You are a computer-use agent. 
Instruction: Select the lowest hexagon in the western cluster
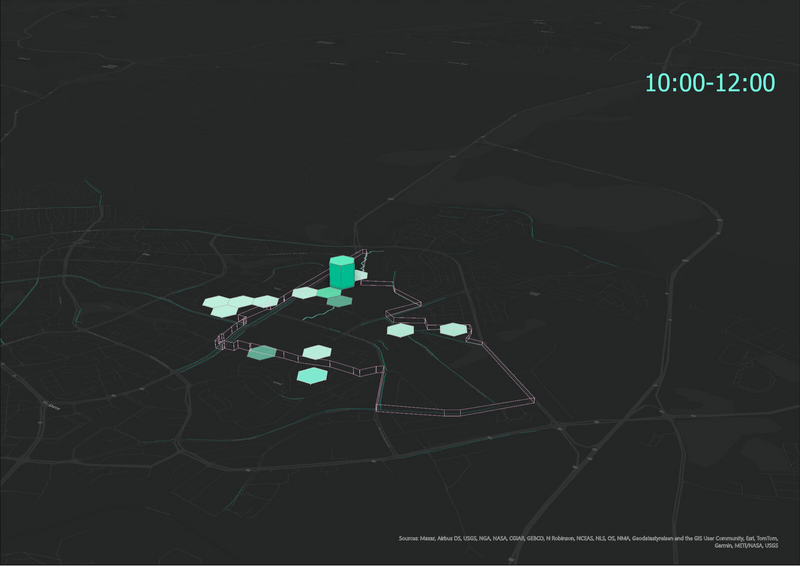coord(226,312)
